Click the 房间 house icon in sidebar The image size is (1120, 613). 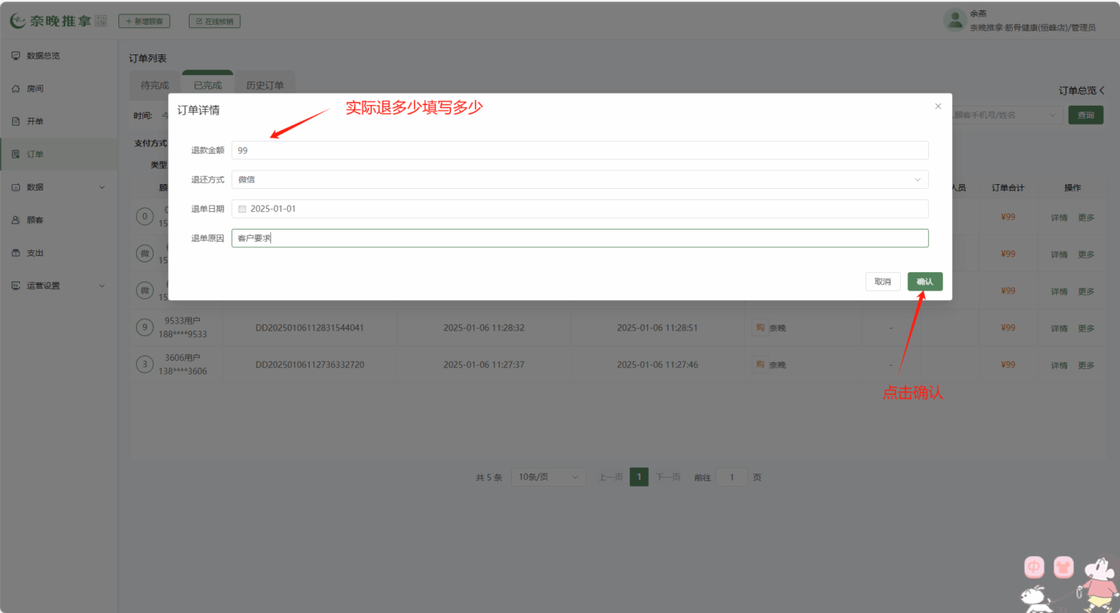(x=16, y=89)
